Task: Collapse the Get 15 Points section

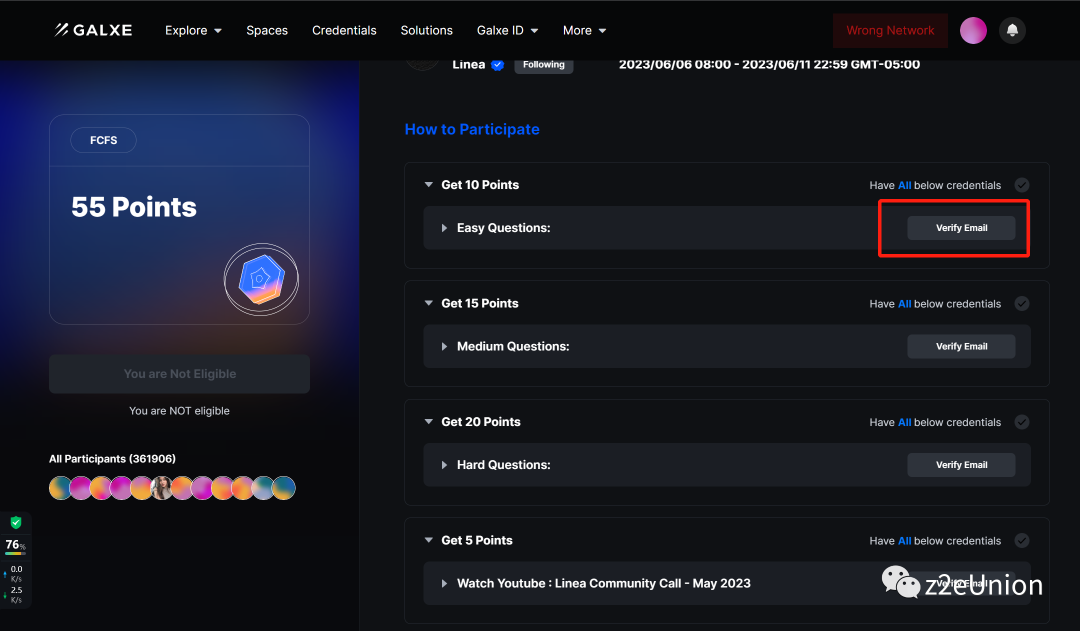Action: coord(429,304)
